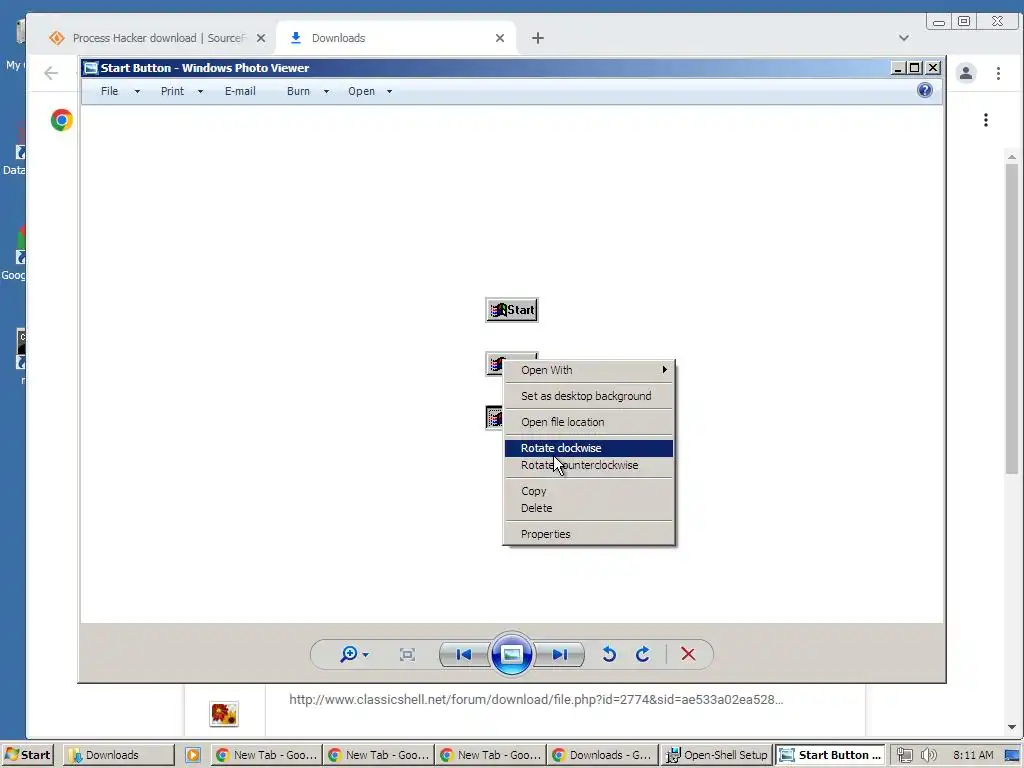This screenshot has height=768, width=1024.
Task: Open the File menu
Action: pos(109,91)
